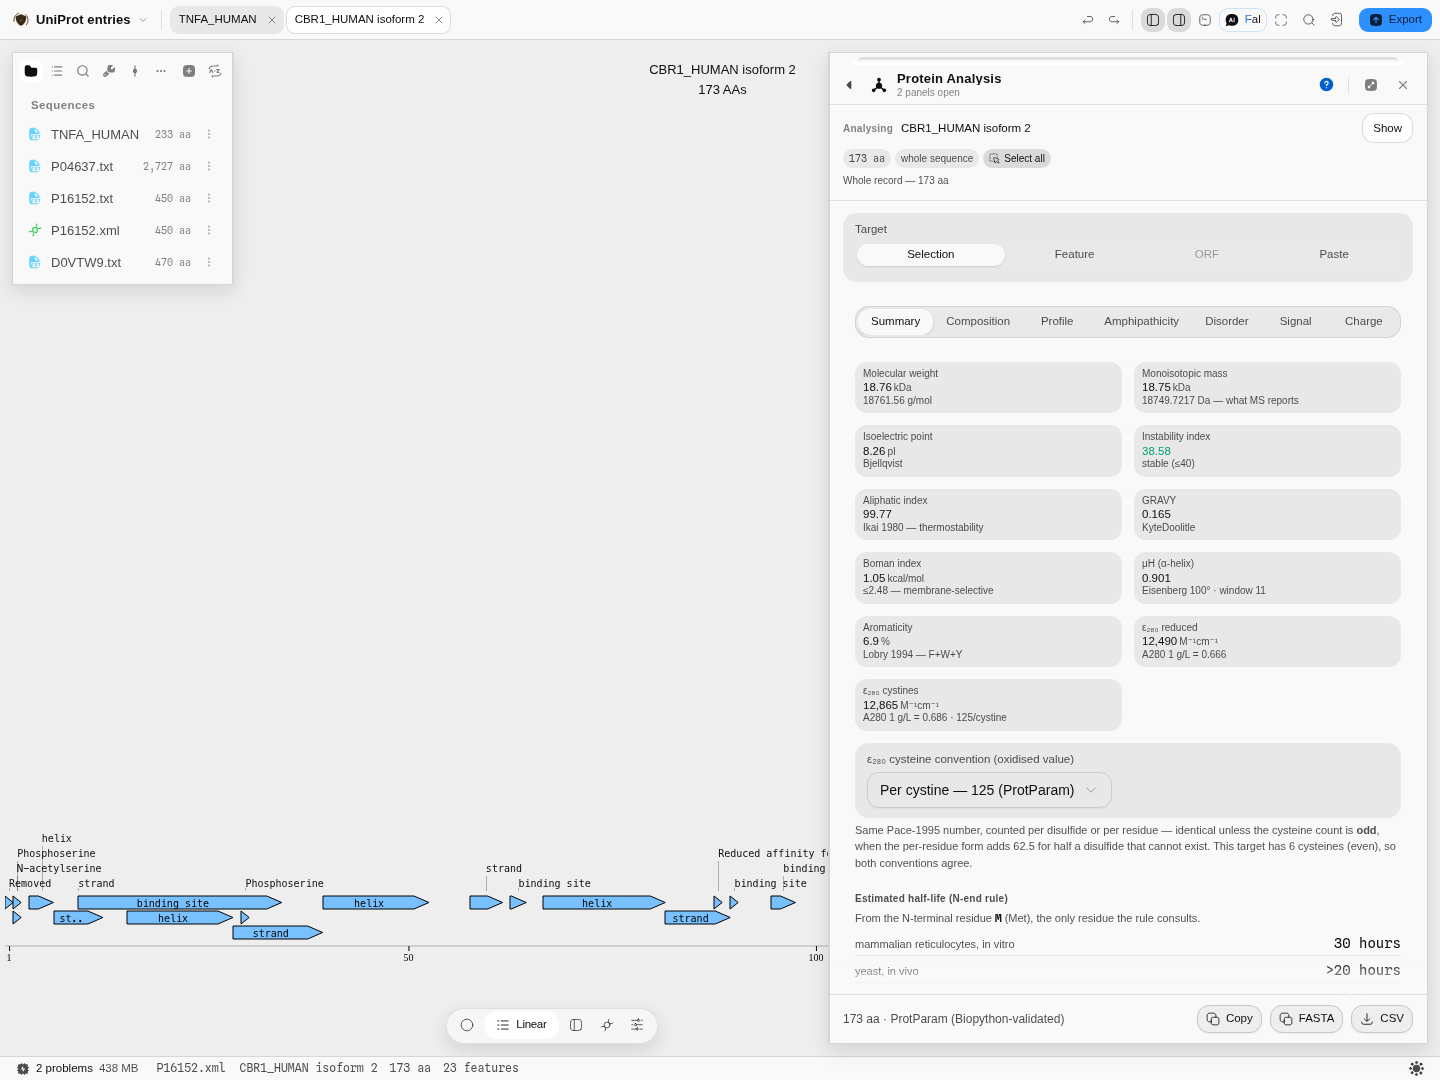Switch to circular view icon
Viewport: 1440px width, 1080px height.
coord(467,1025)
